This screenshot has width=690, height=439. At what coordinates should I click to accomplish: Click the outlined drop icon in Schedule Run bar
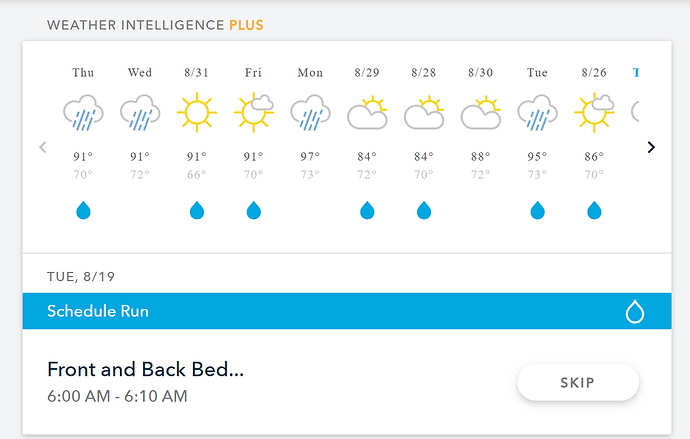(635, 311)
